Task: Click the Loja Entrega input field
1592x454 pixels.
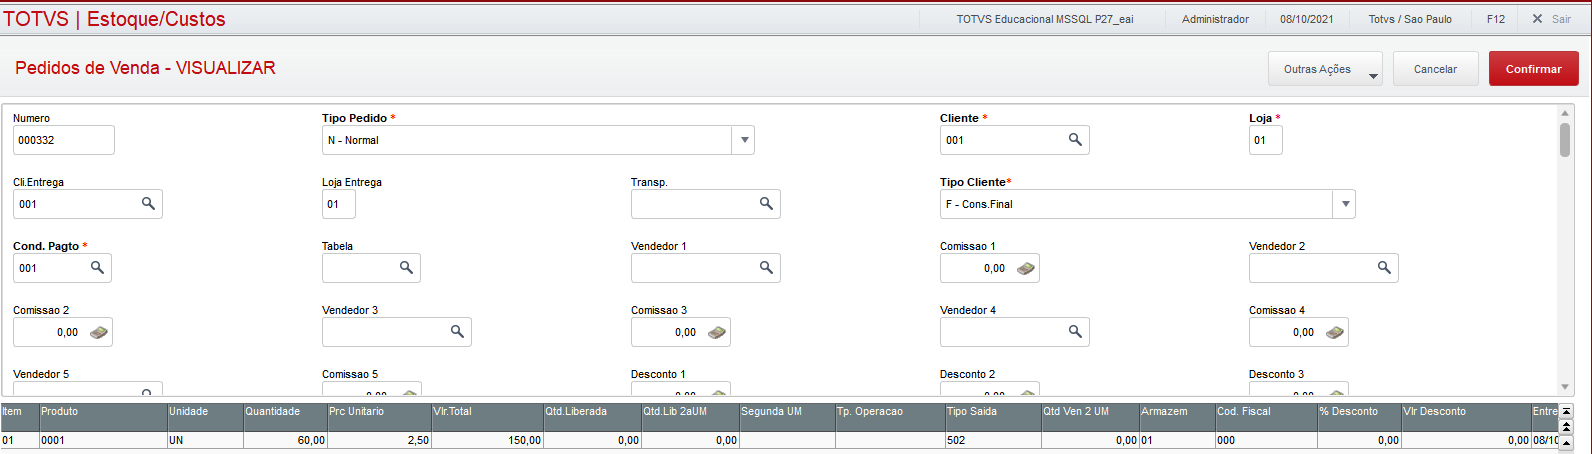Action: (339, 204)
